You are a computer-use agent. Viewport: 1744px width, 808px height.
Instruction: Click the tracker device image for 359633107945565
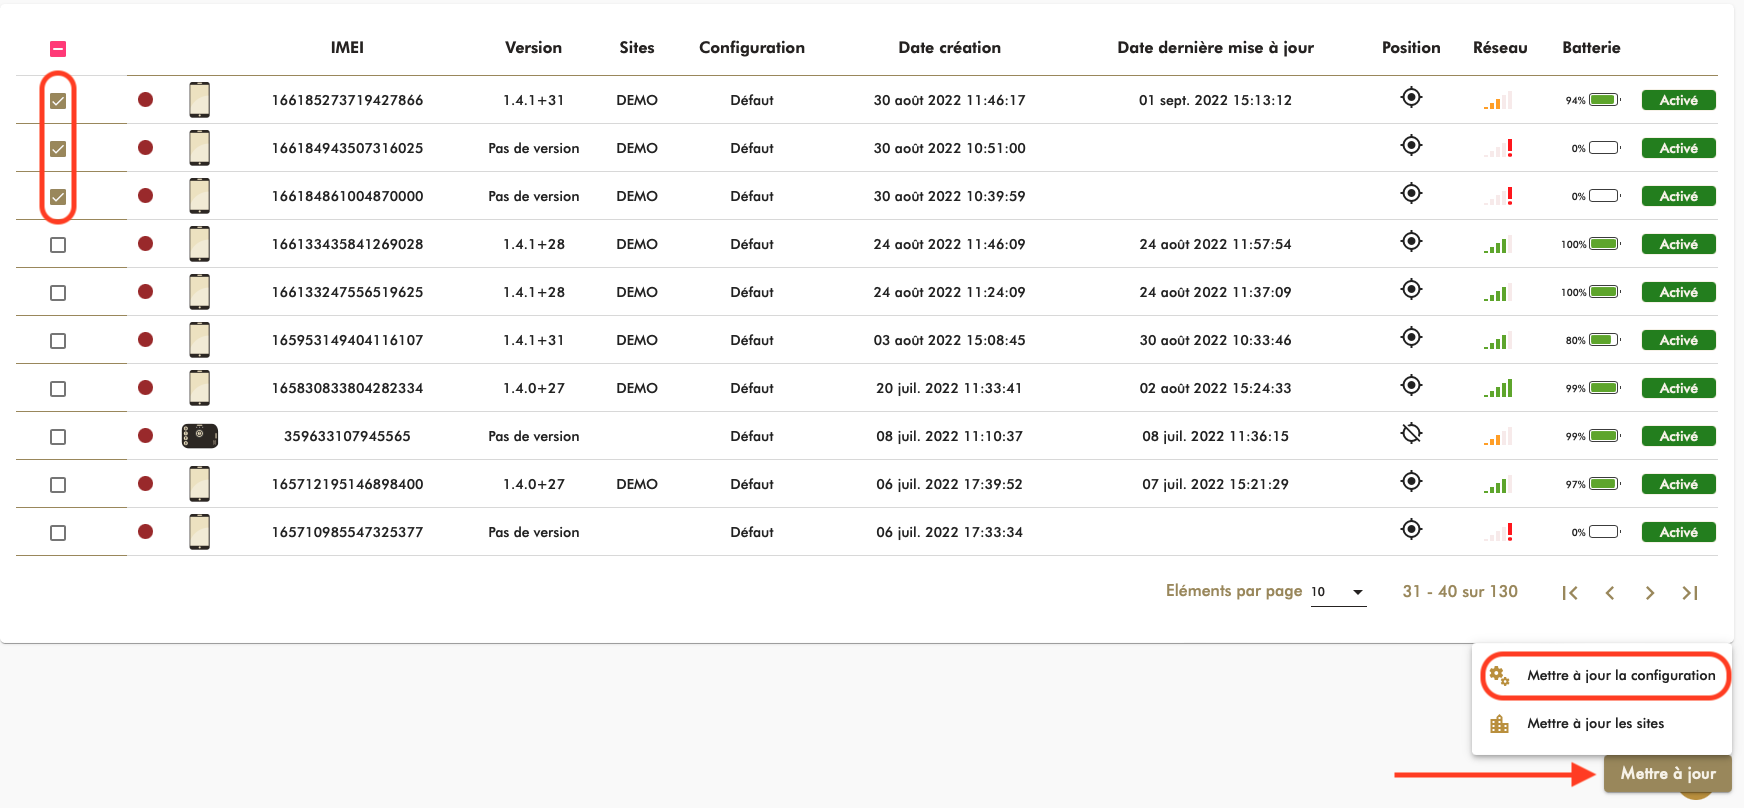(200, 436)
